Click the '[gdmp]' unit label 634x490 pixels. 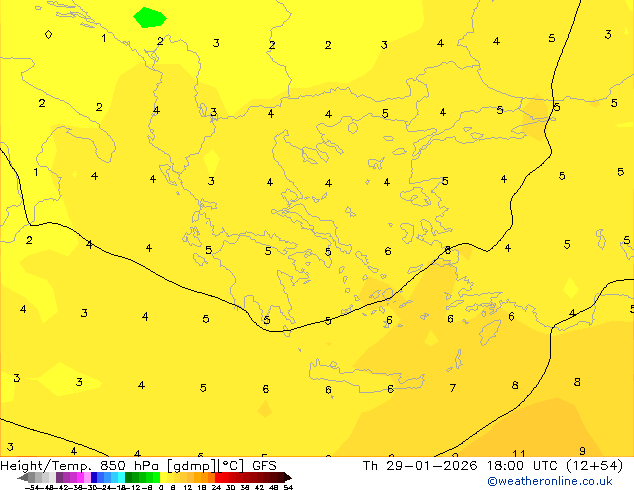191,466
